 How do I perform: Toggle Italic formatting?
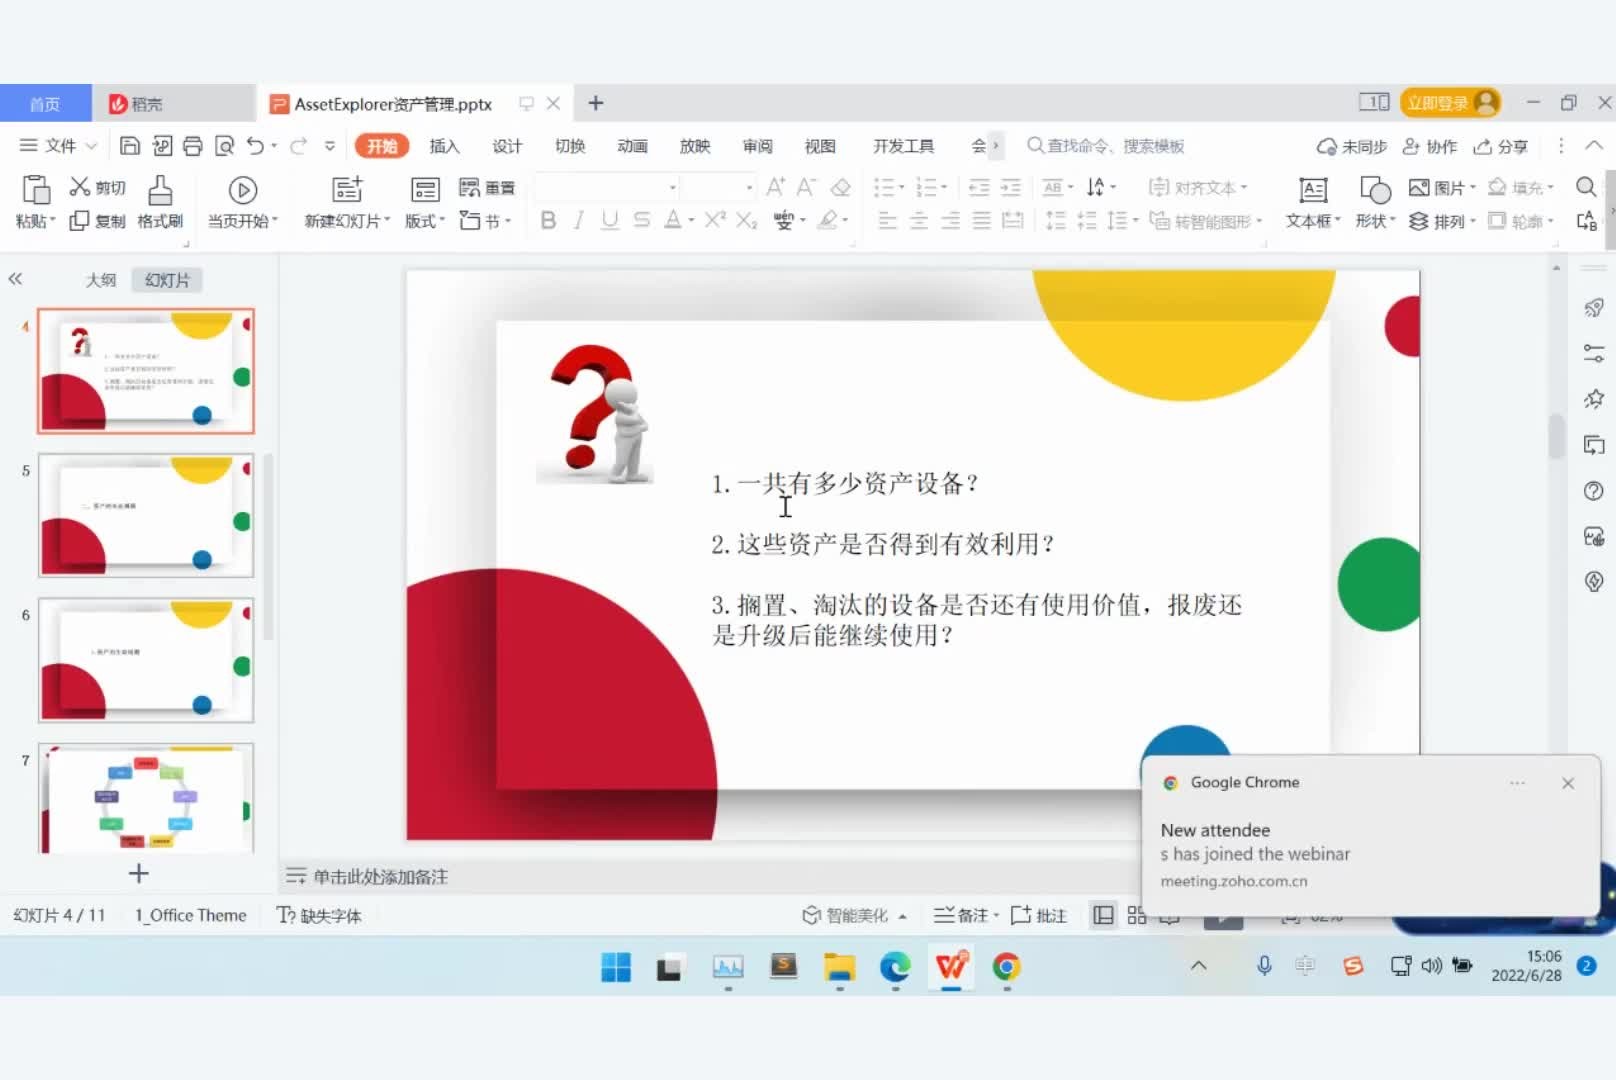579,220
